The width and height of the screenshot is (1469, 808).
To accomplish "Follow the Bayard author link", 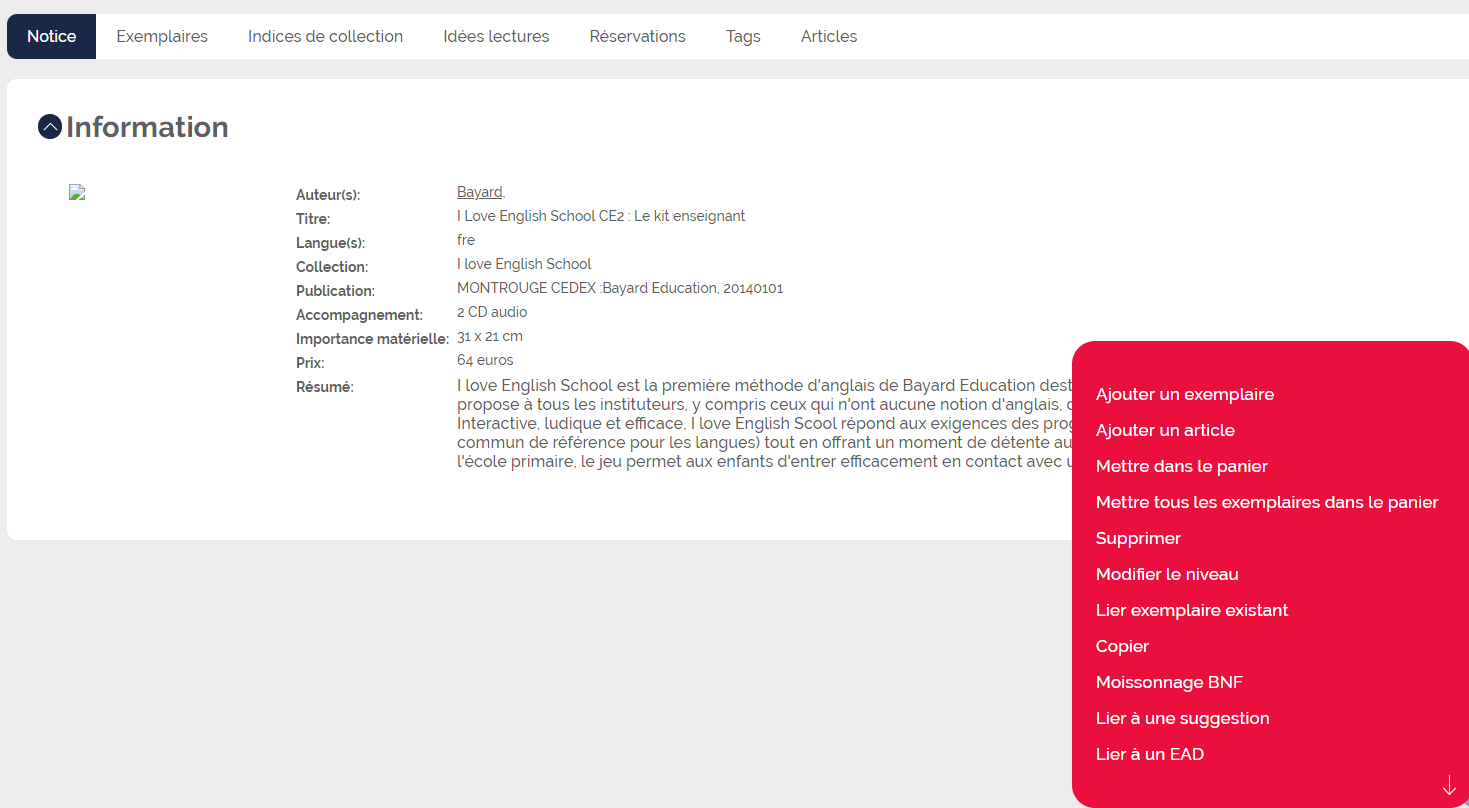I will click(480, 192).
